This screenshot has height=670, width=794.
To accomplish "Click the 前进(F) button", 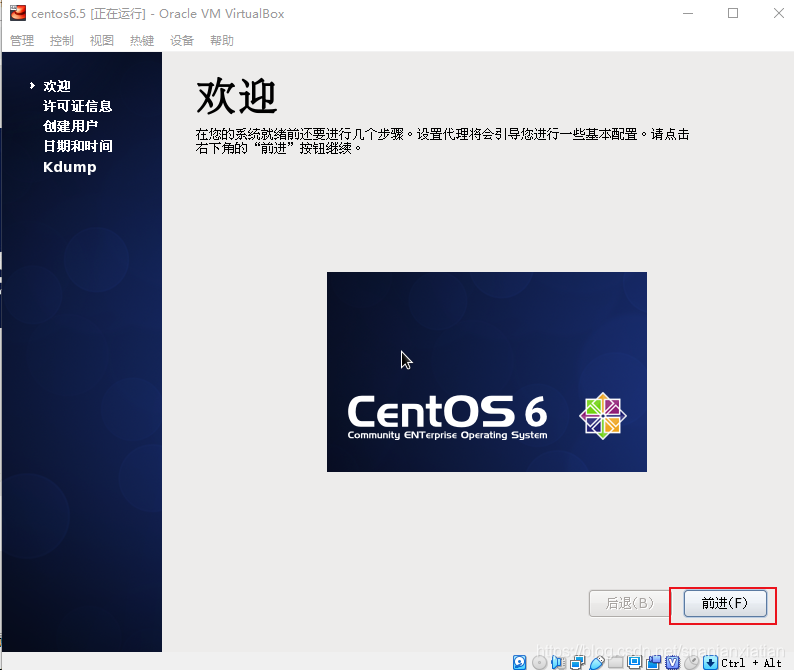I will tap(725, 603).
